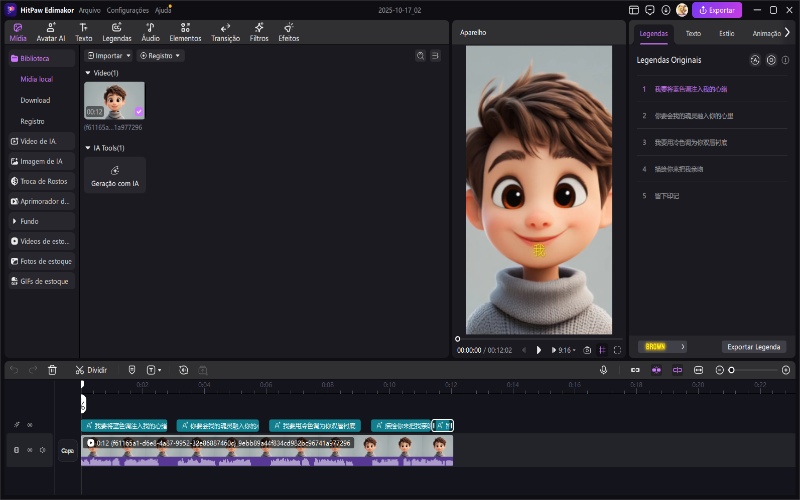Click the search icon in media panel

420,56
